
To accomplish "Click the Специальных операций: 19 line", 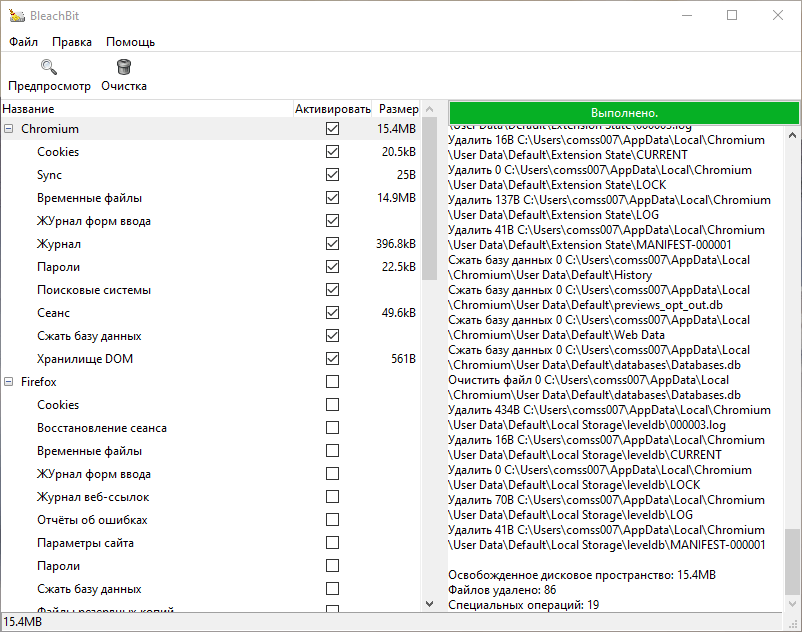I will (524, 605).
